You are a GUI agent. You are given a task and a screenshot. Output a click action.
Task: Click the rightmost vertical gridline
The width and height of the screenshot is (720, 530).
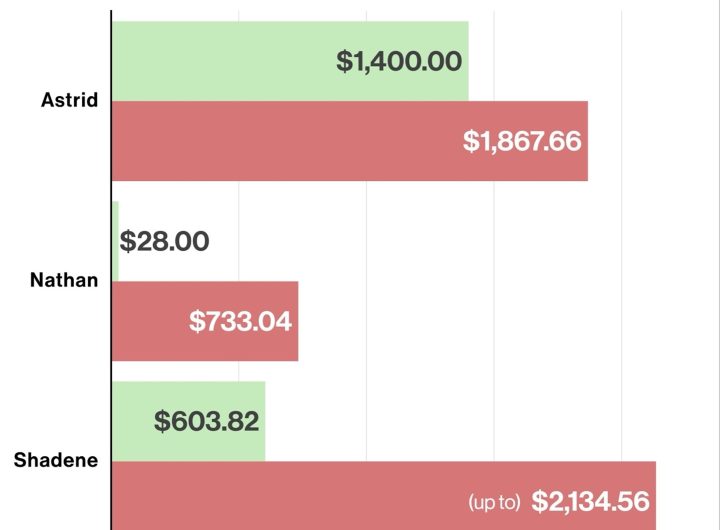(x=621, y=250)
